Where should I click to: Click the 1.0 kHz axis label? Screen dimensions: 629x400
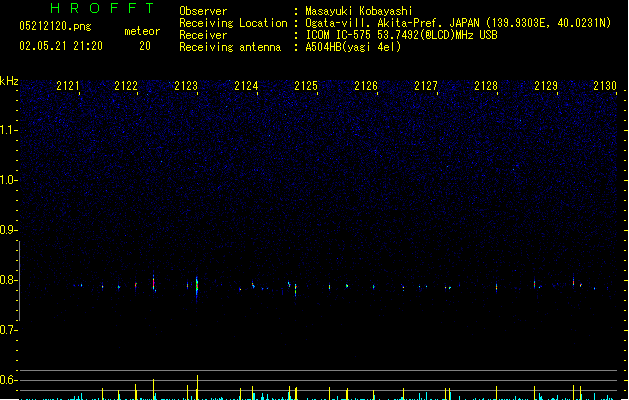(8, 180)
